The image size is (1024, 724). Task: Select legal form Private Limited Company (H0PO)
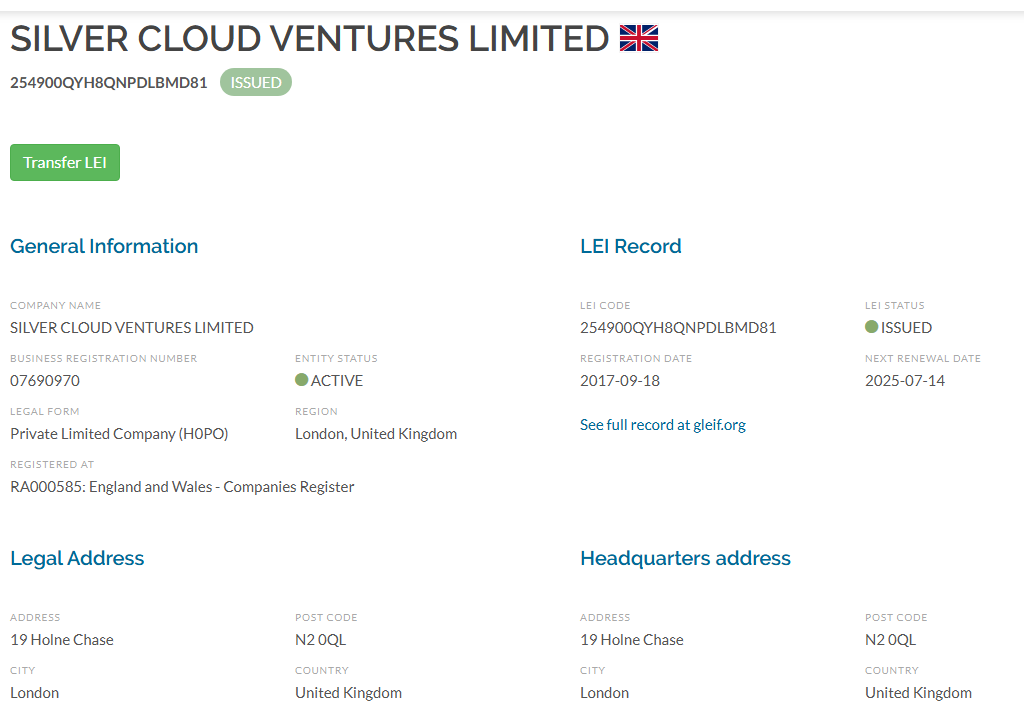[x=119, y=434]
